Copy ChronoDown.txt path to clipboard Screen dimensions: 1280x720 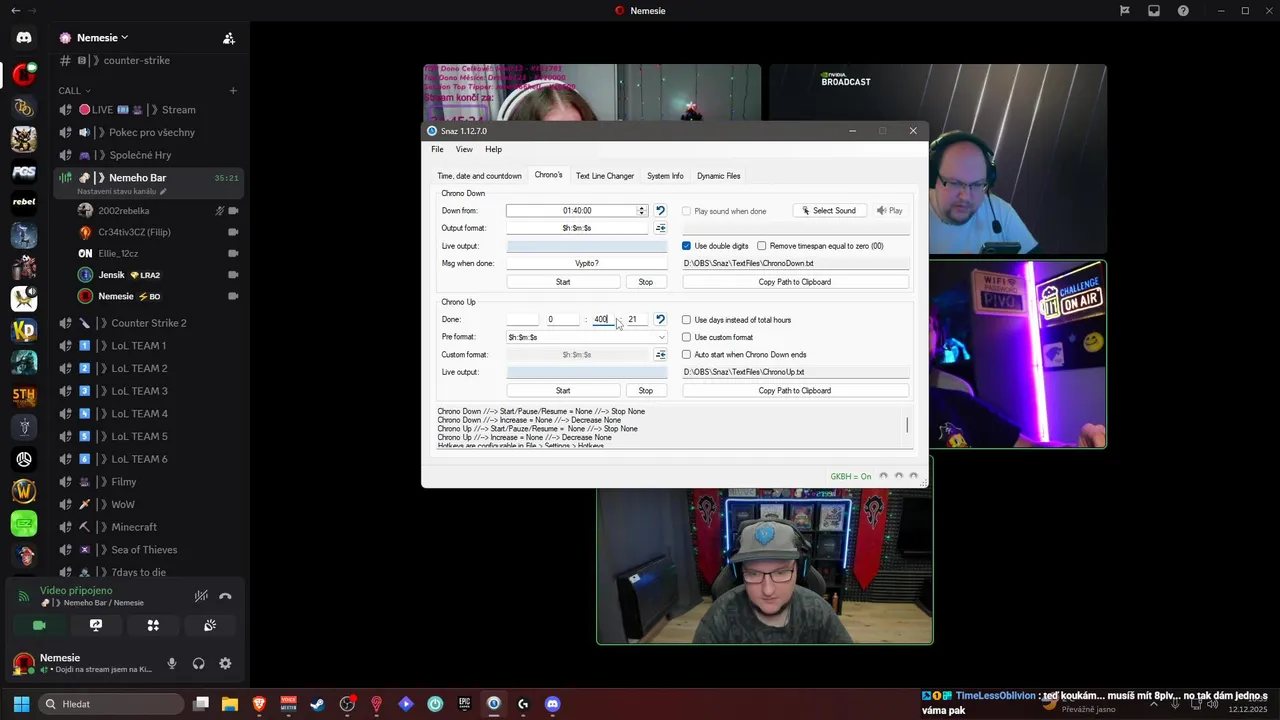coord(795,282)
